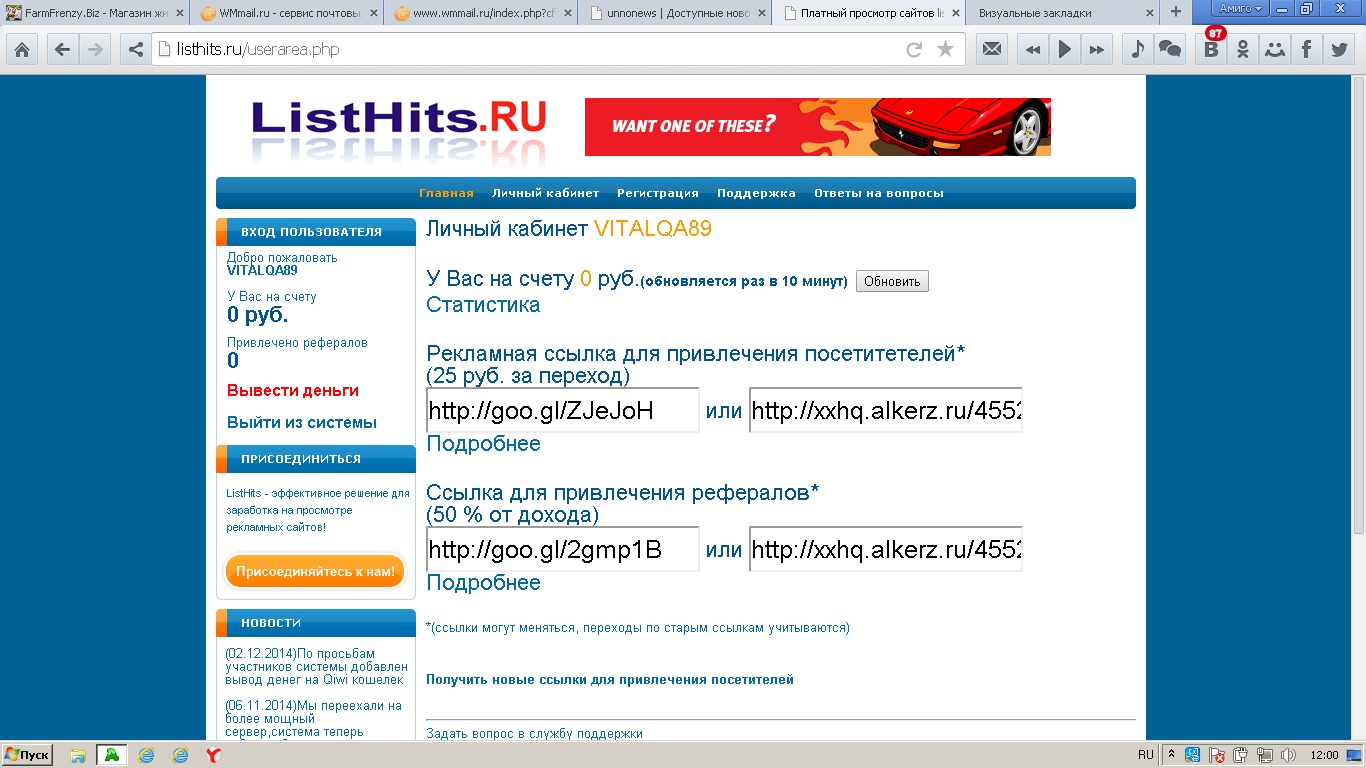Open the Ответы на вопросы menu item
This screenshot has width=1366, height=768.
[x=879, y=193]
